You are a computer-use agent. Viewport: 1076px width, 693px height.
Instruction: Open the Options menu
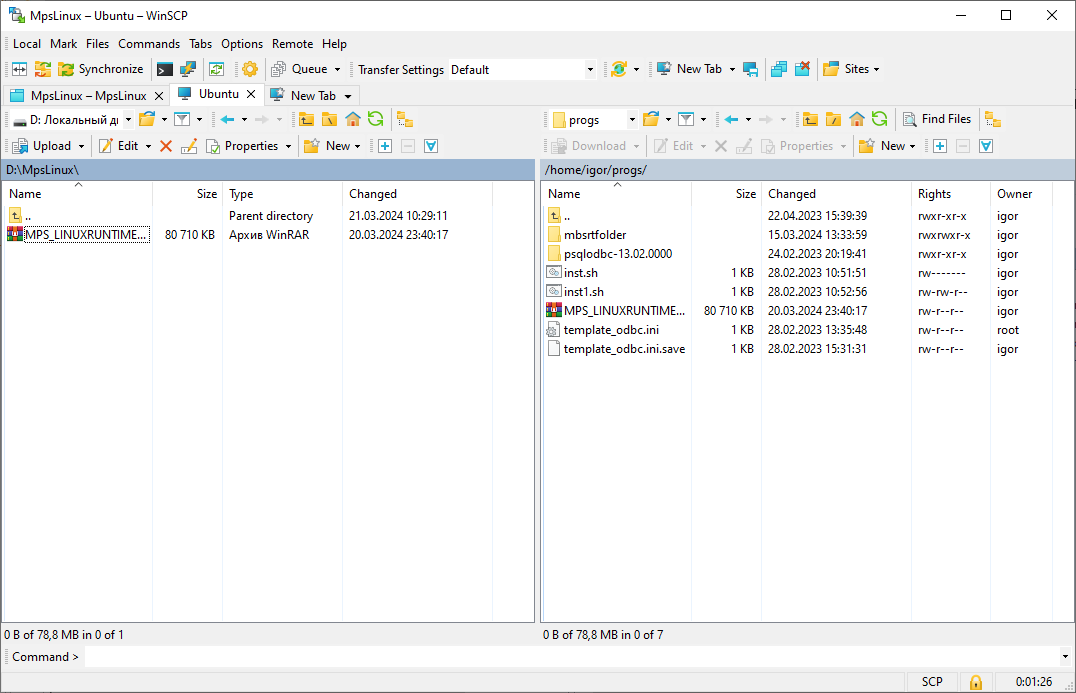pyautogui.click(x=242, y=44)
